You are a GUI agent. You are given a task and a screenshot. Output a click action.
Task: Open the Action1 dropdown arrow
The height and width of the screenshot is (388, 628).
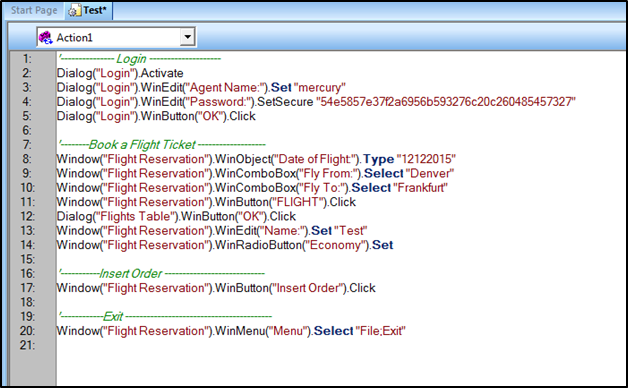pos(187,37)
